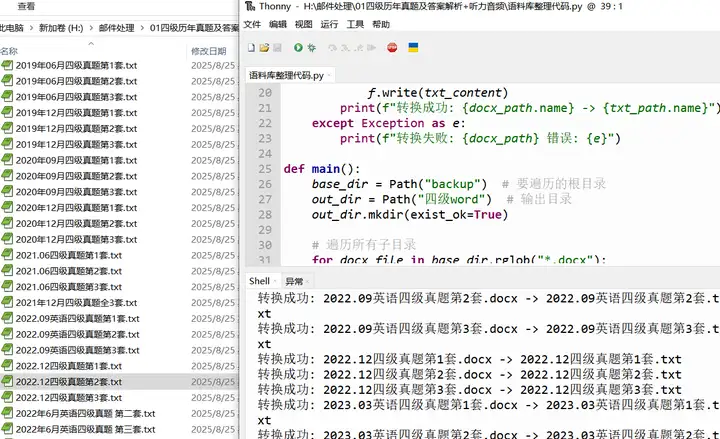Click file icon of 2019年12月四级真题第2套.txt
The height and width of the screenshot is (439, 720).
(7, 129)
